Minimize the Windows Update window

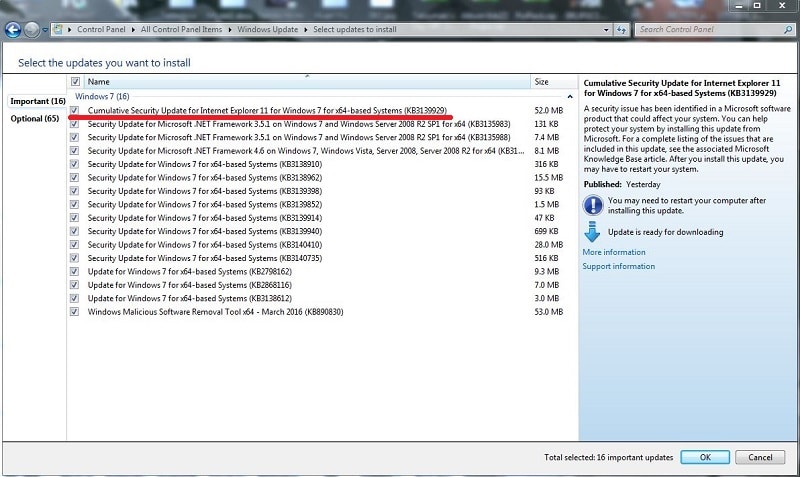coord(739,5)
